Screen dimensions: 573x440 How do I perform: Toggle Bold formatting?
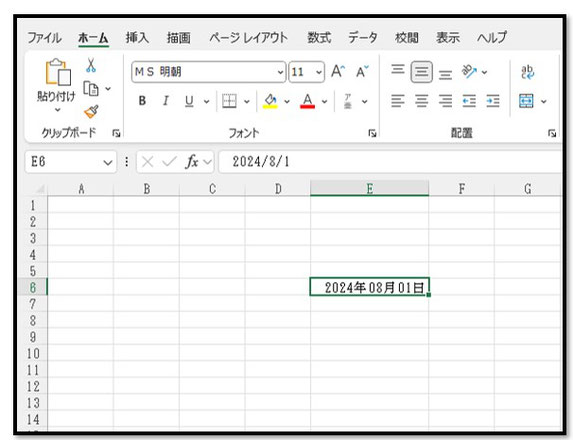pyautogui.click(x=143, y=101)
